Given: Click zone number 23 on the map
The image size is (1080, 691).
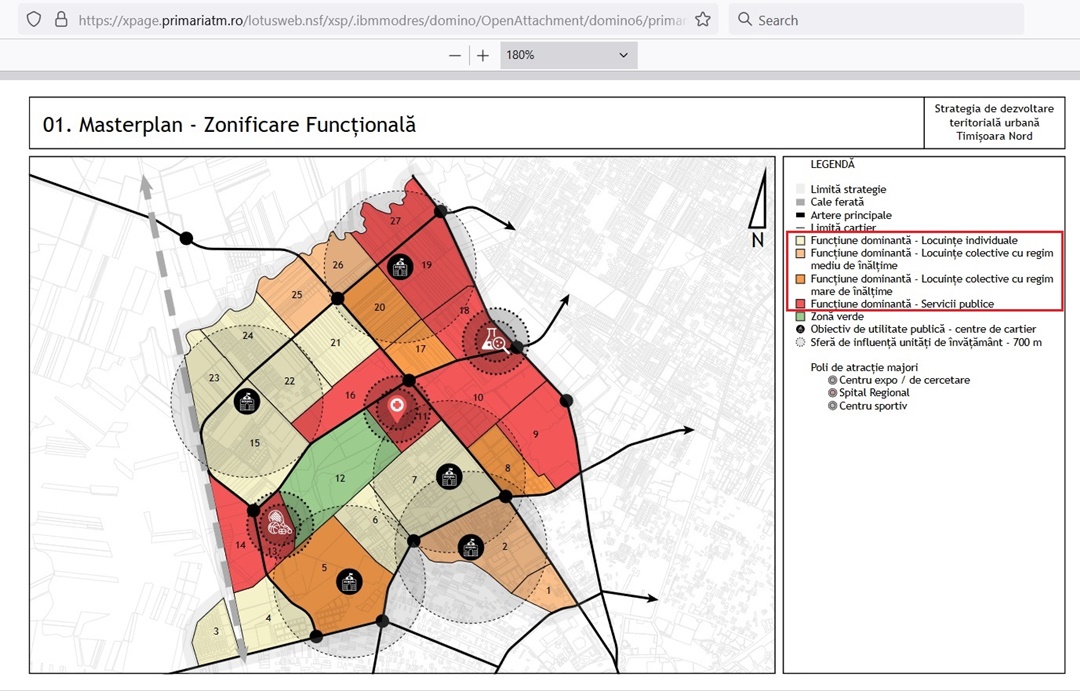Looking at the screenshot, I should [214, 378].
